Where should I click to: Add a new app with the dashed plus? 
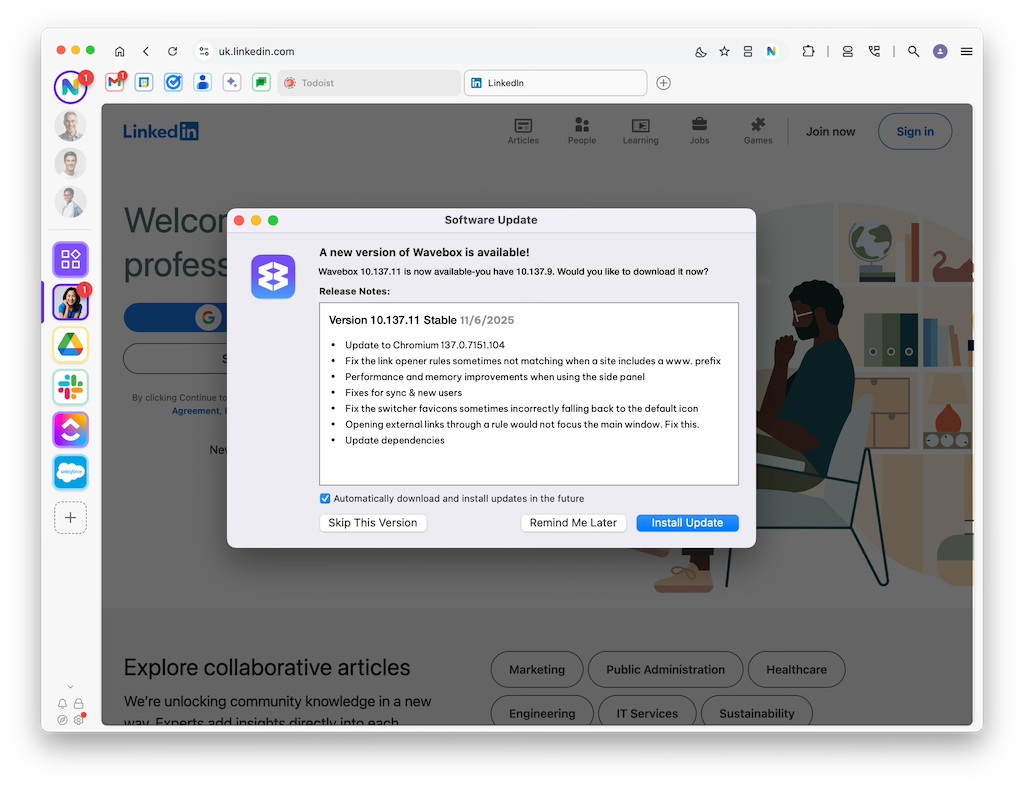click(71, 518)
